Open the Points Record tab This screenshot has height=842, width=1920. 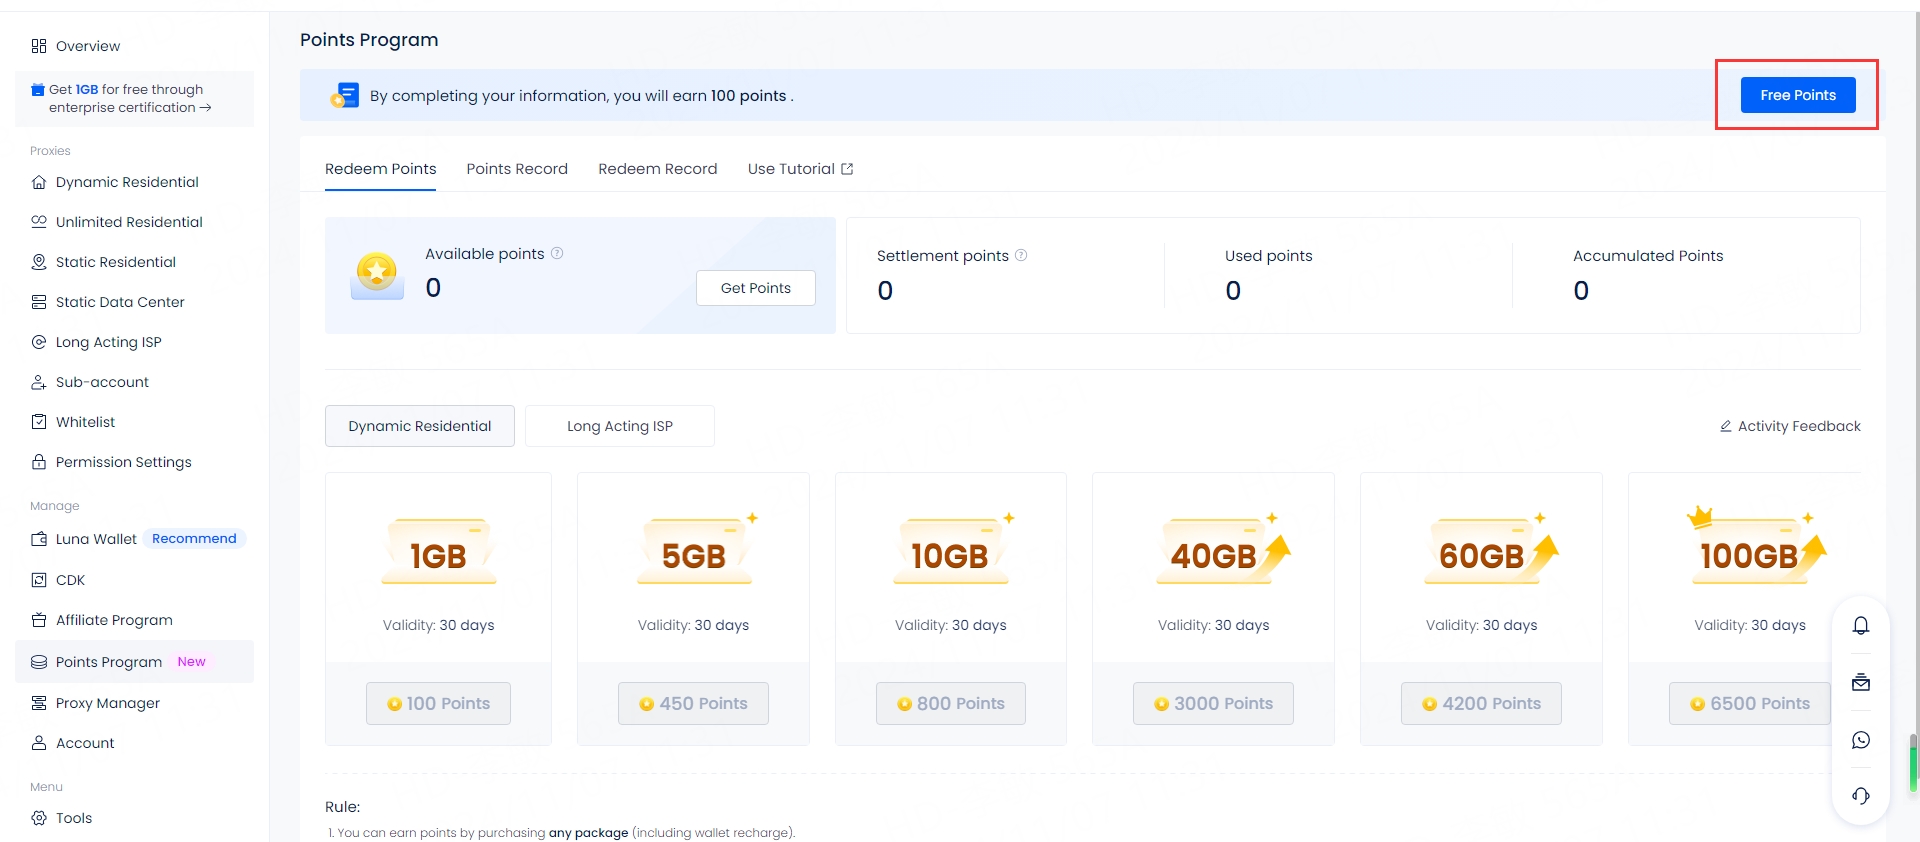517,169
